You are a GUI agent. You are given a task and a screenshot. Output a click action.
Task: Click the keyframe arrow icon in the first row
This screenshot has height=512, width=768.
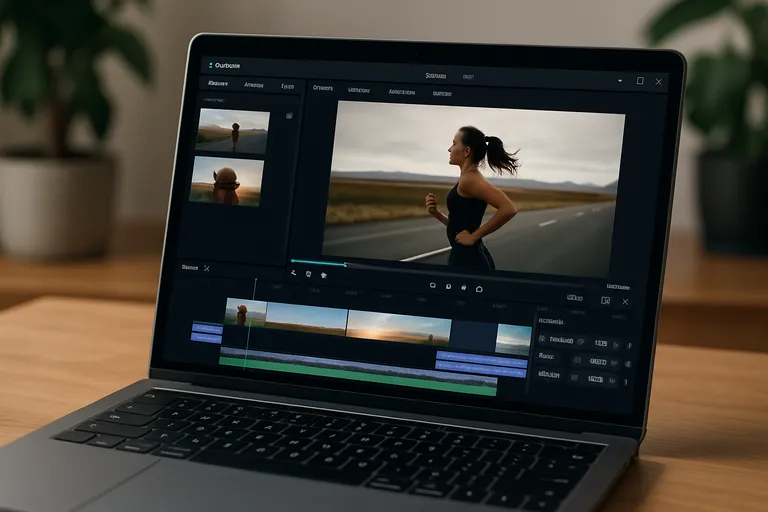click(617, 345)
